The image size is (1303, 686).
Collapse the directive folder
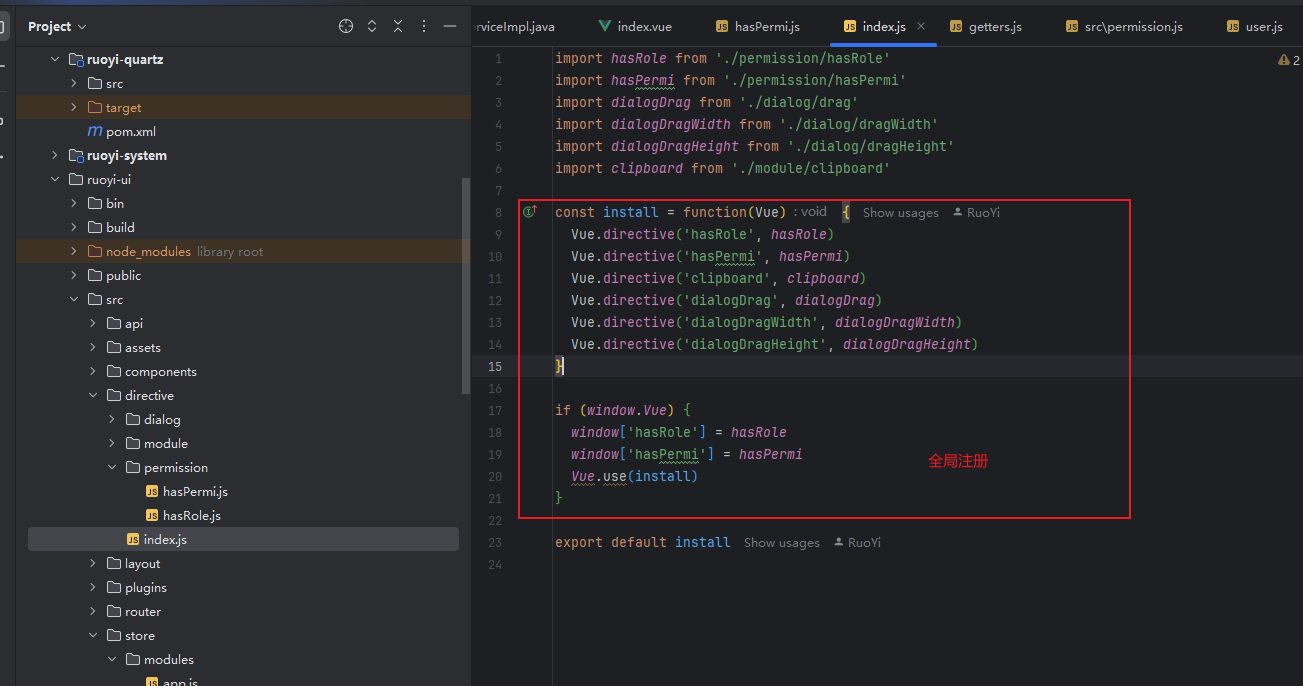[93, 395]
